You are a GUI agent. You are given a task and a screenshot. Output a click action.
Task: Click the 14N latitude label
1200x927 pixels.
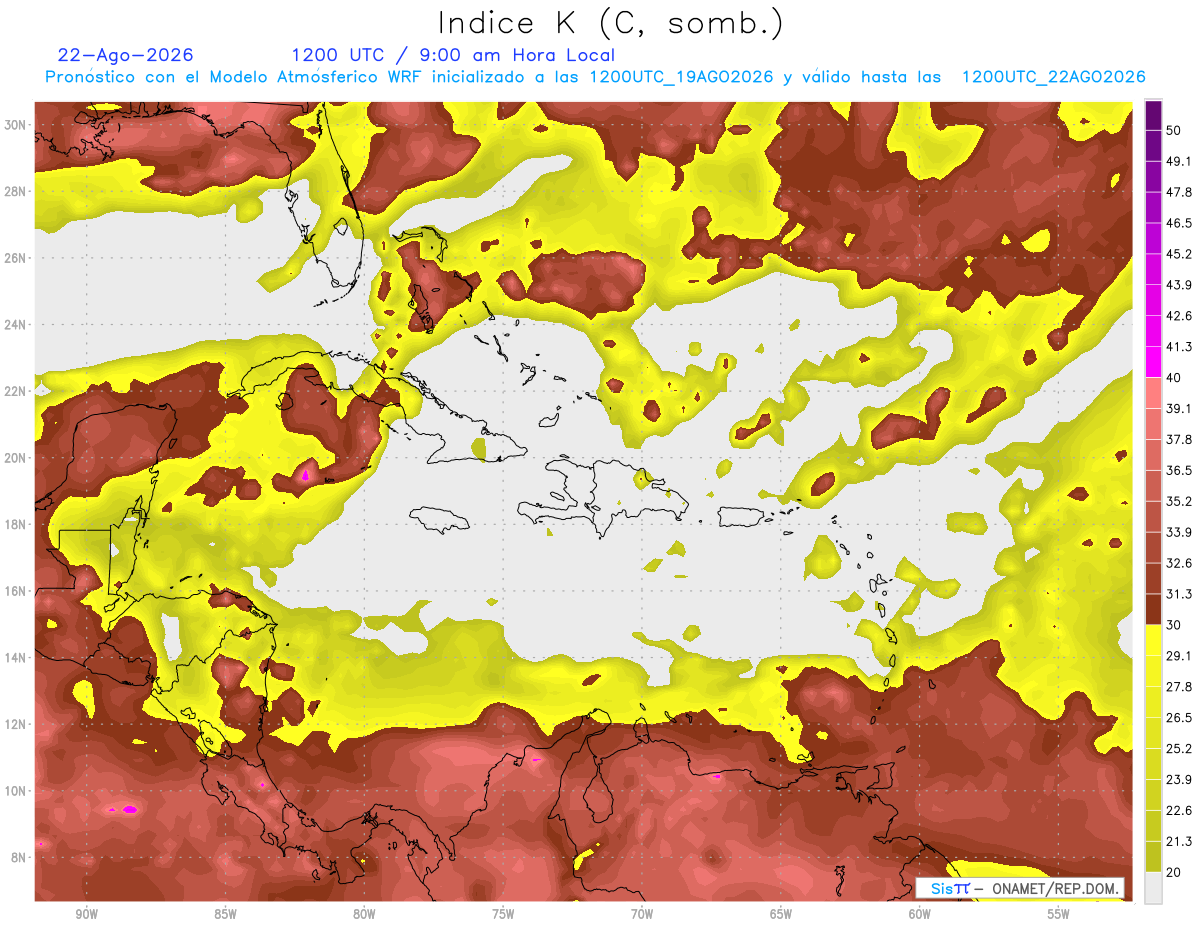click(x=16, y=658)
